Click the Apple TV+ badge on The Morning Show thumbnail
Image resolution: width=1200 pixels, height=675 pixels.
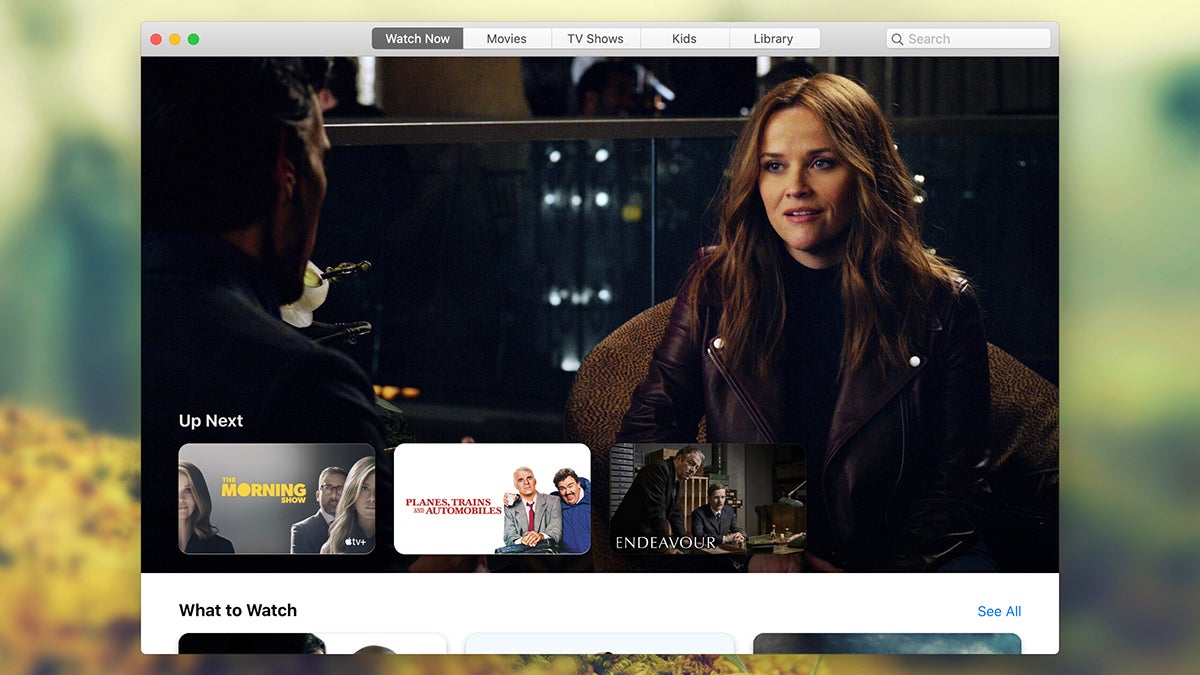pyautogui.click(x=353, y=538)
